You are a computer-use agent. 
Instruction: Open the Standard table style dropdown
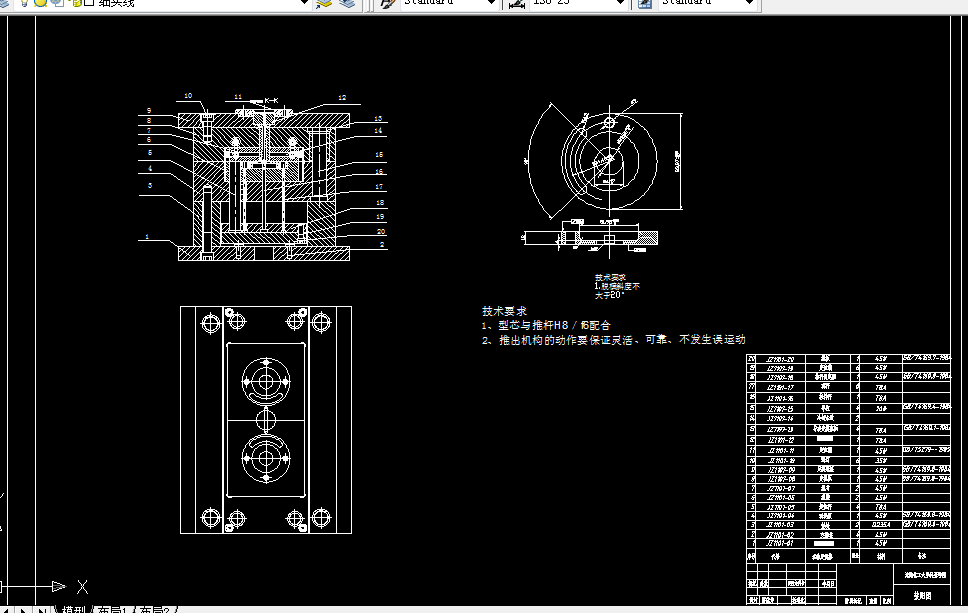(x=750, y=5)
